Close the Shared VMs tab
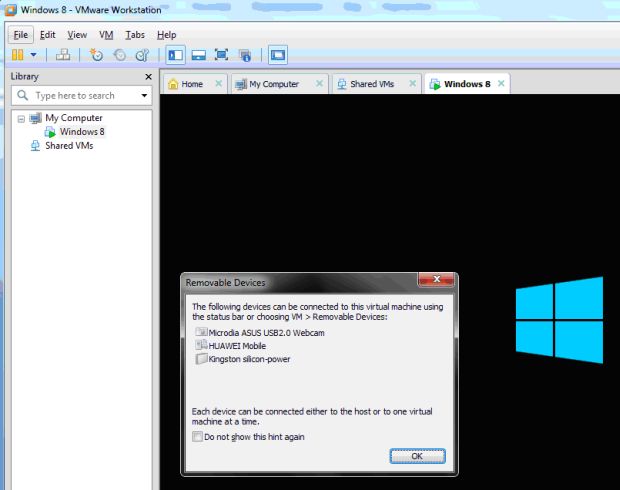Viewport: 620px width, 490px height. pos(412,83)
